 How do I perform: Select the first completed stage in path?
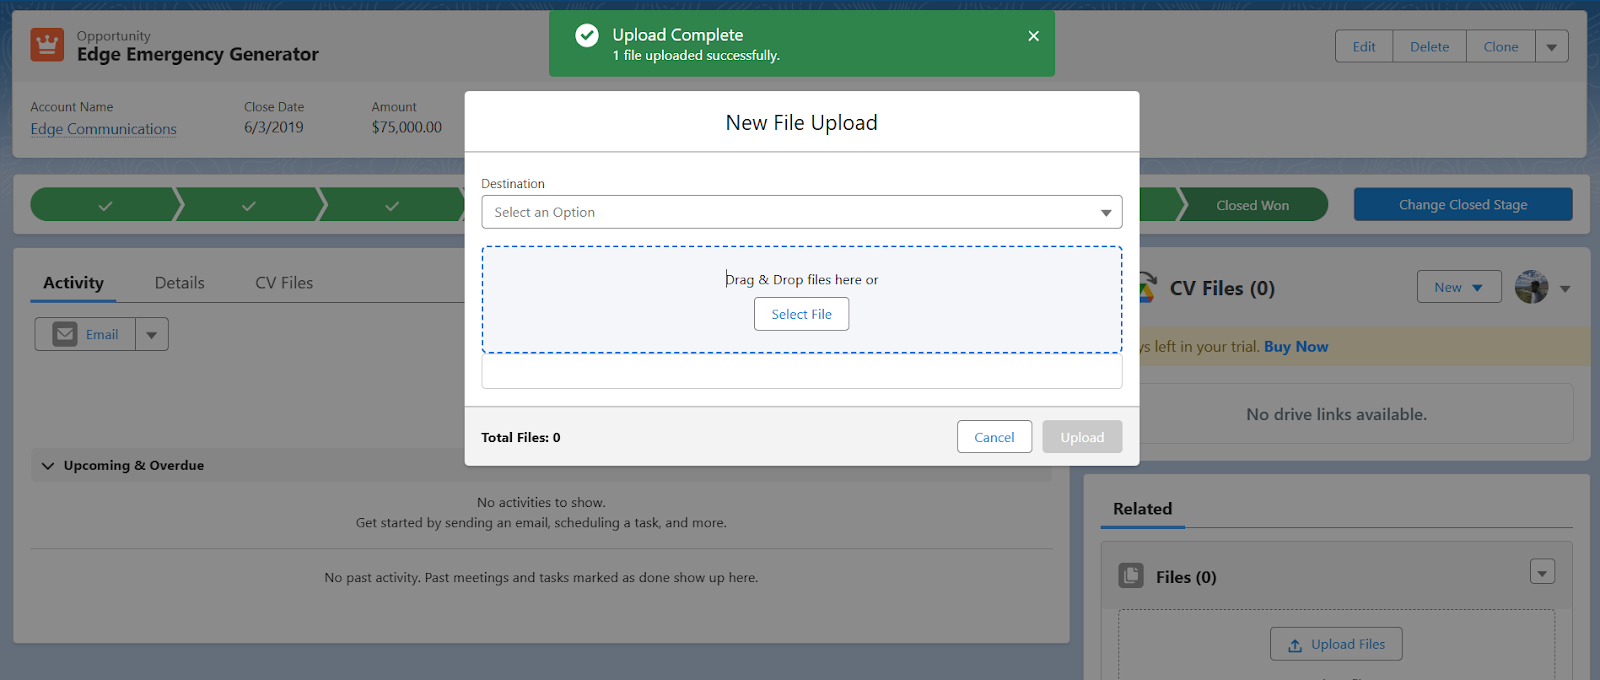pos(105,205)
